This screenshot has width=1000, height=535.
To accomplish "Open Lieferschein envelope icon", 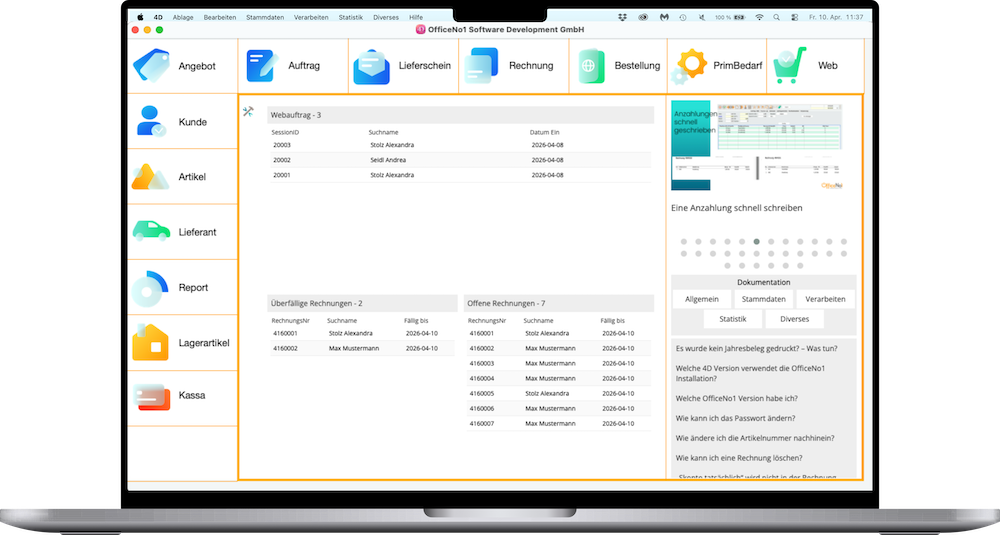I will (371, 66).
